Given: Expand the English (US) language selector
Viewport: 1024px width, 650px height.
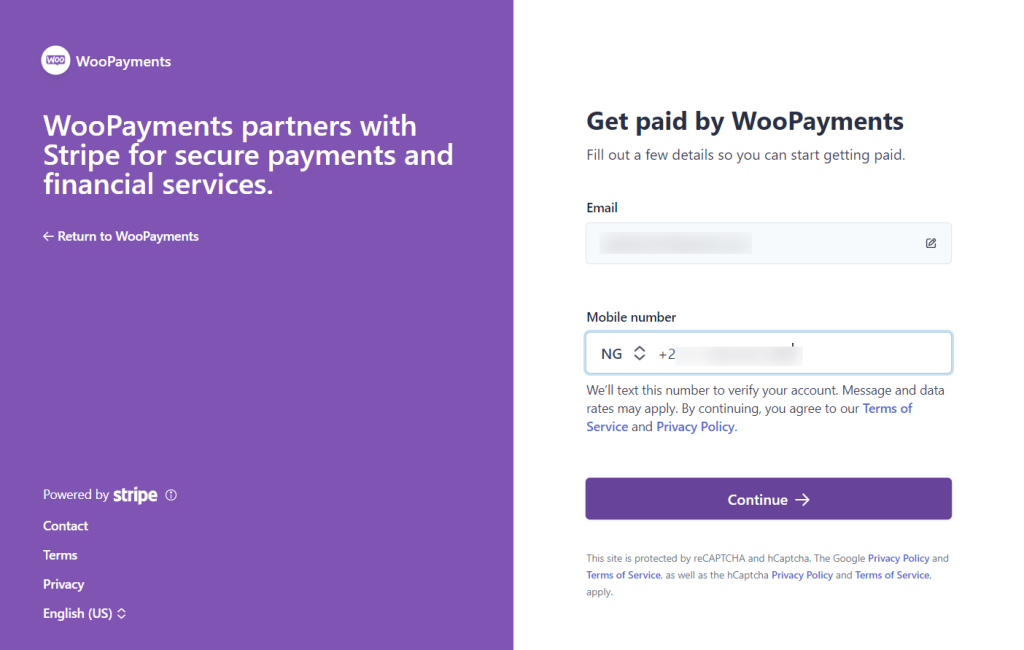Looking at the screenshot, I should [84, 613].
